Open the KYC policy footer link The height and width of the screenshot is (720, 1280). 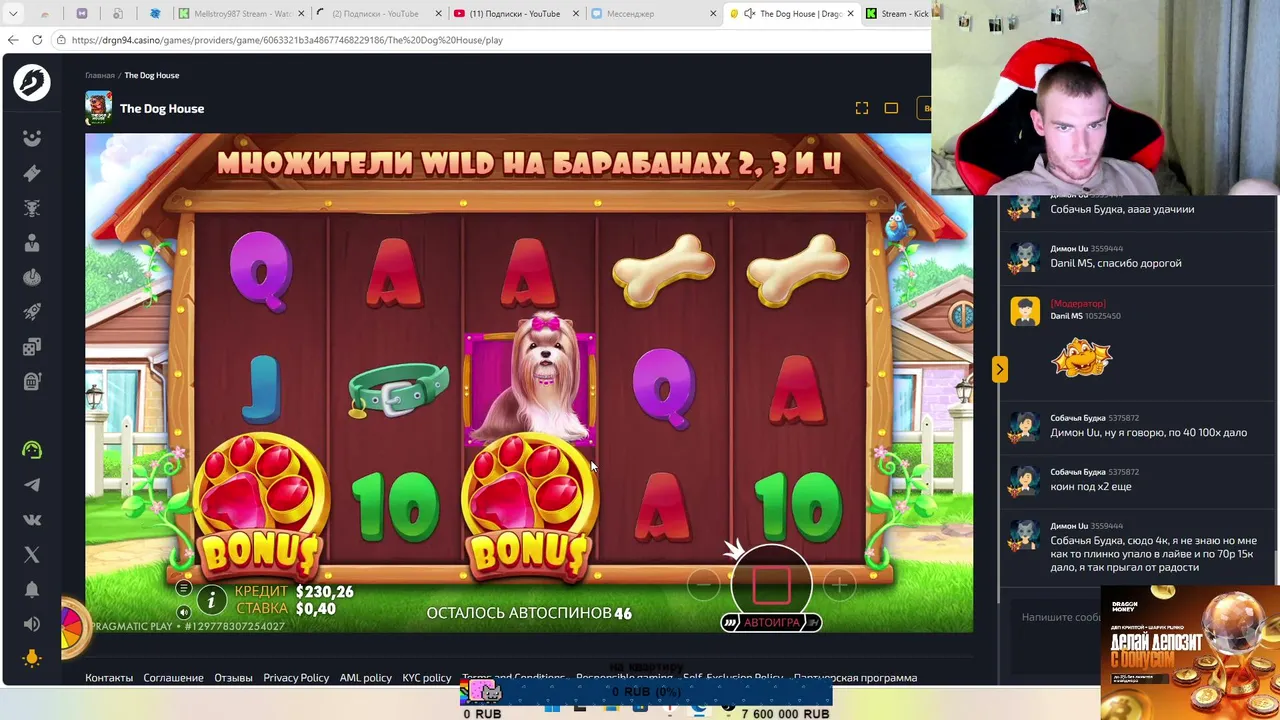(427, 677)
